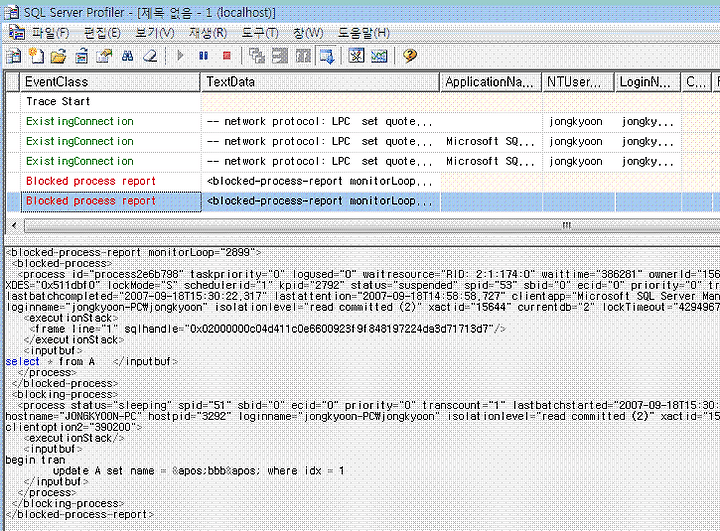The image size is (720, 531).
Task: Clear the trace window with eraser icon
Action: [150, 56]
